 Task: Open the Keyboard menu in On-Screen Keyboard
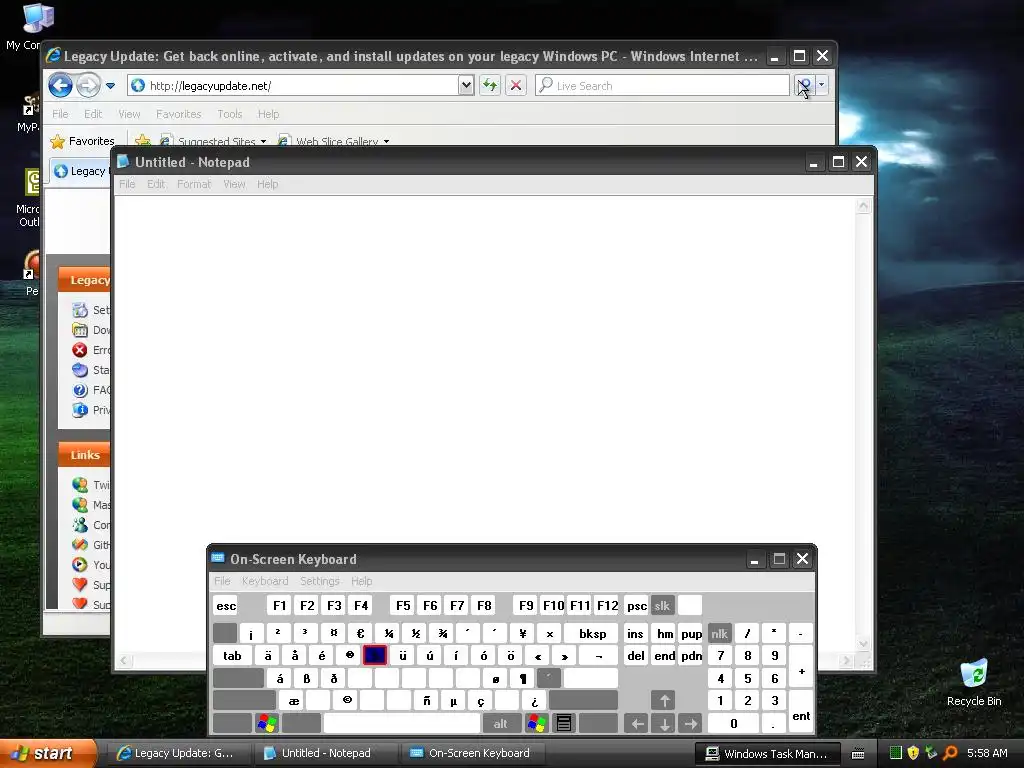click(264, 581)
